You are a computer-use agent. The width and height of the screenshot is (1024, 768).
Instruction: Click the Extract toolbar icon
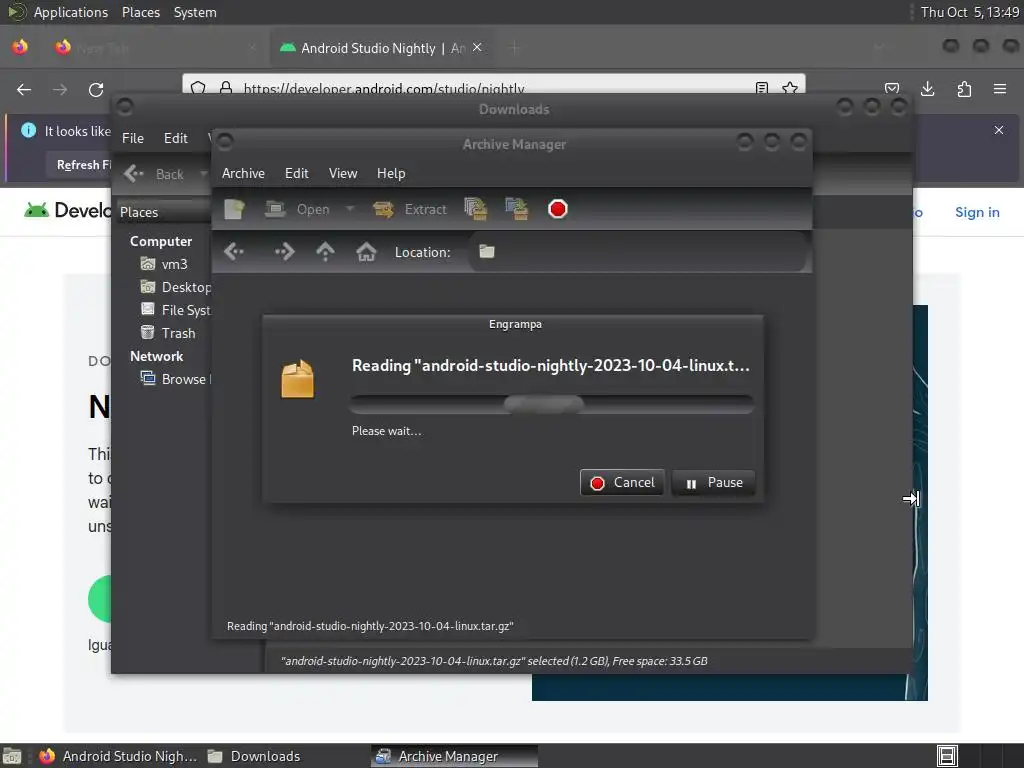pos(383,209)
